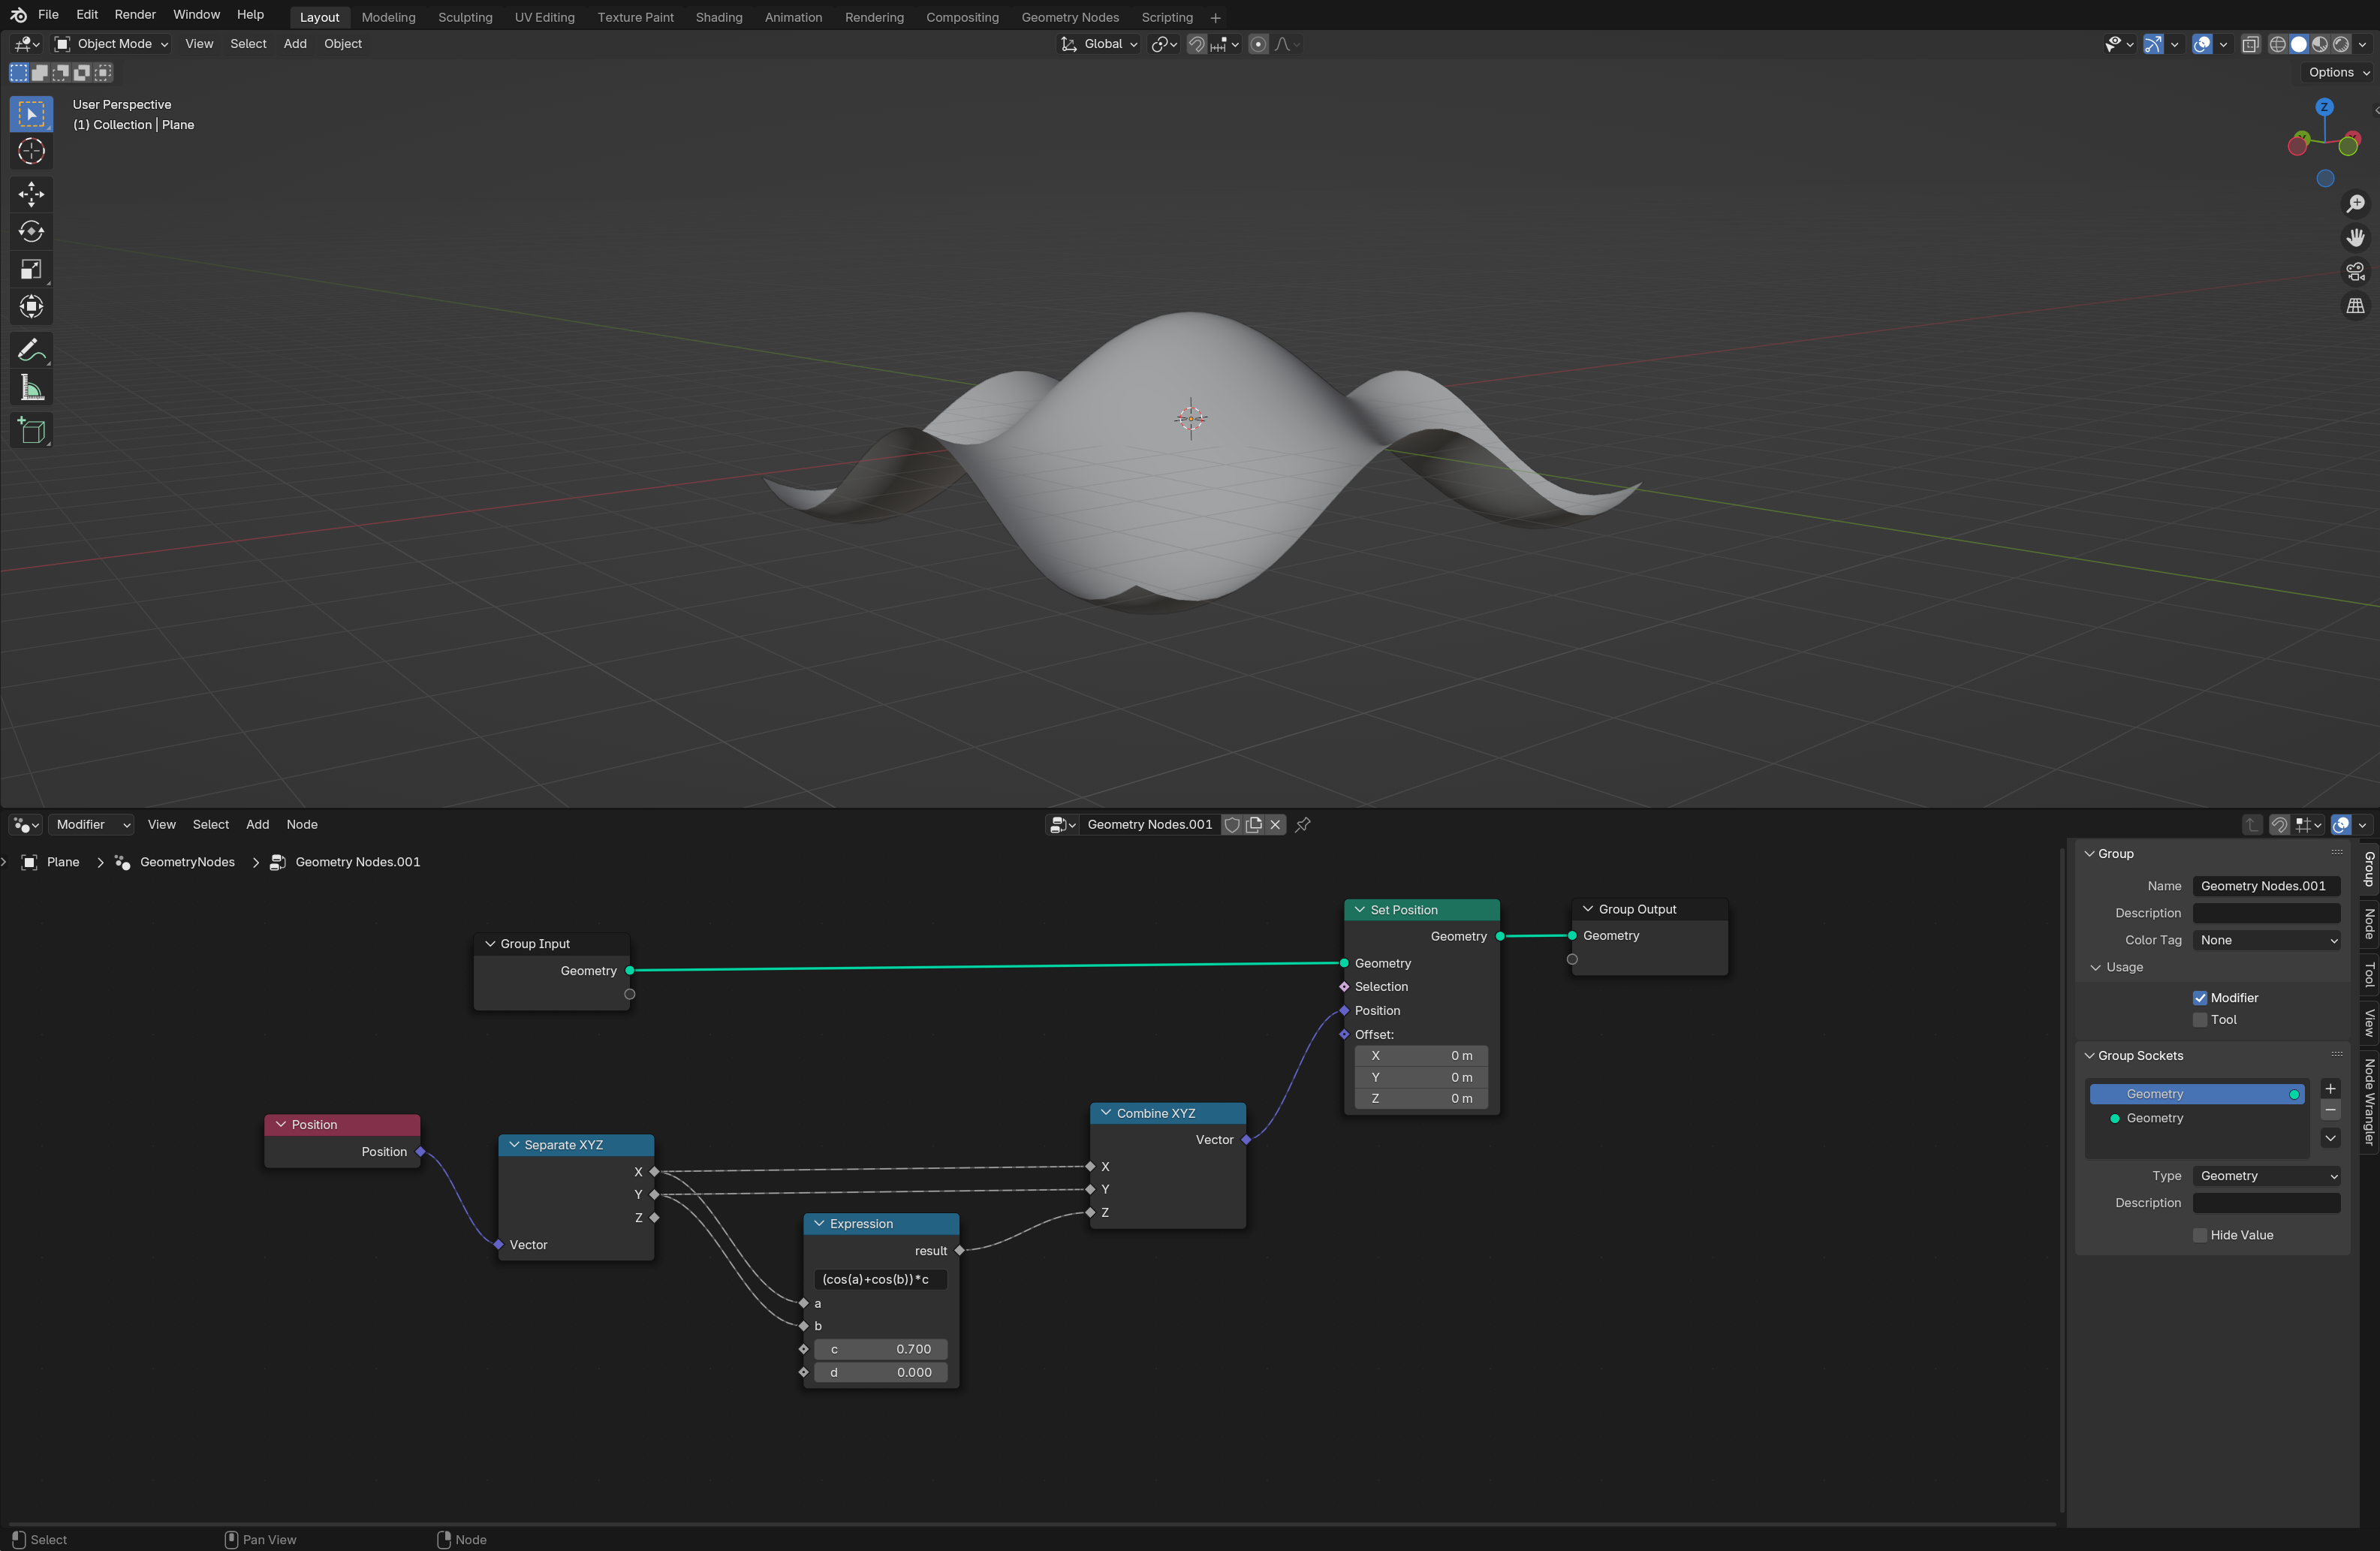This screenshot has width=2380, height=1551.
Task: Open the Render menu
Action: coord(135,15)
